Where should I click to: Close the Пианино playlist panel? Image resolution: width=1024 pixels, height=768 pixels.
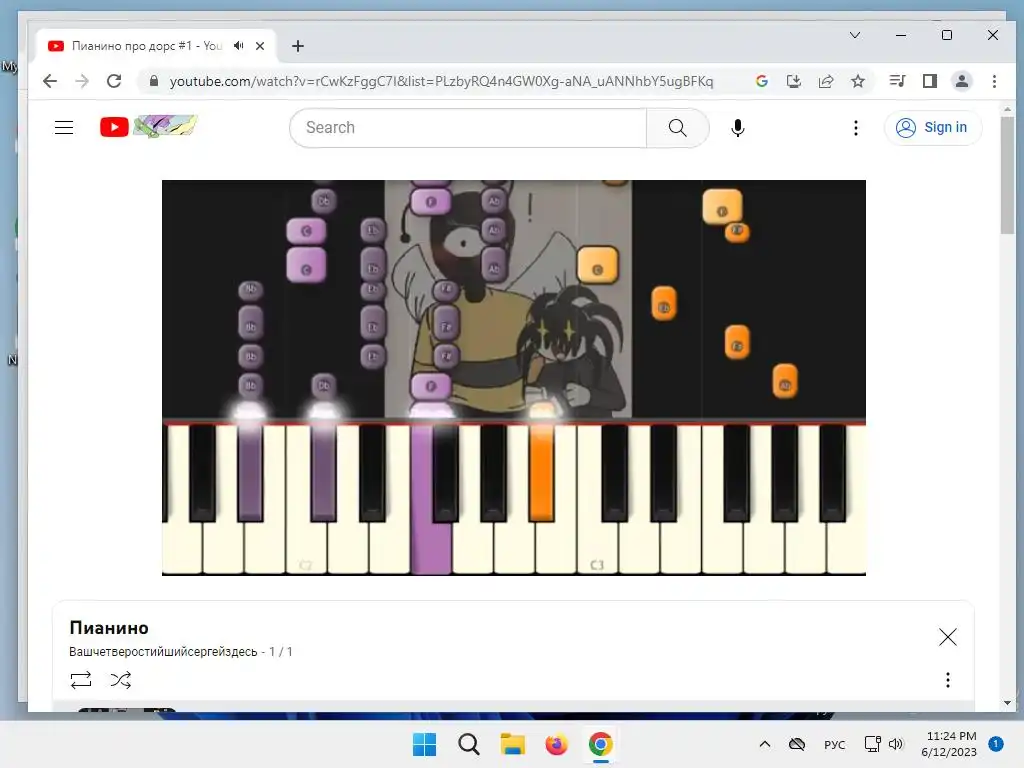click(948, 637)
